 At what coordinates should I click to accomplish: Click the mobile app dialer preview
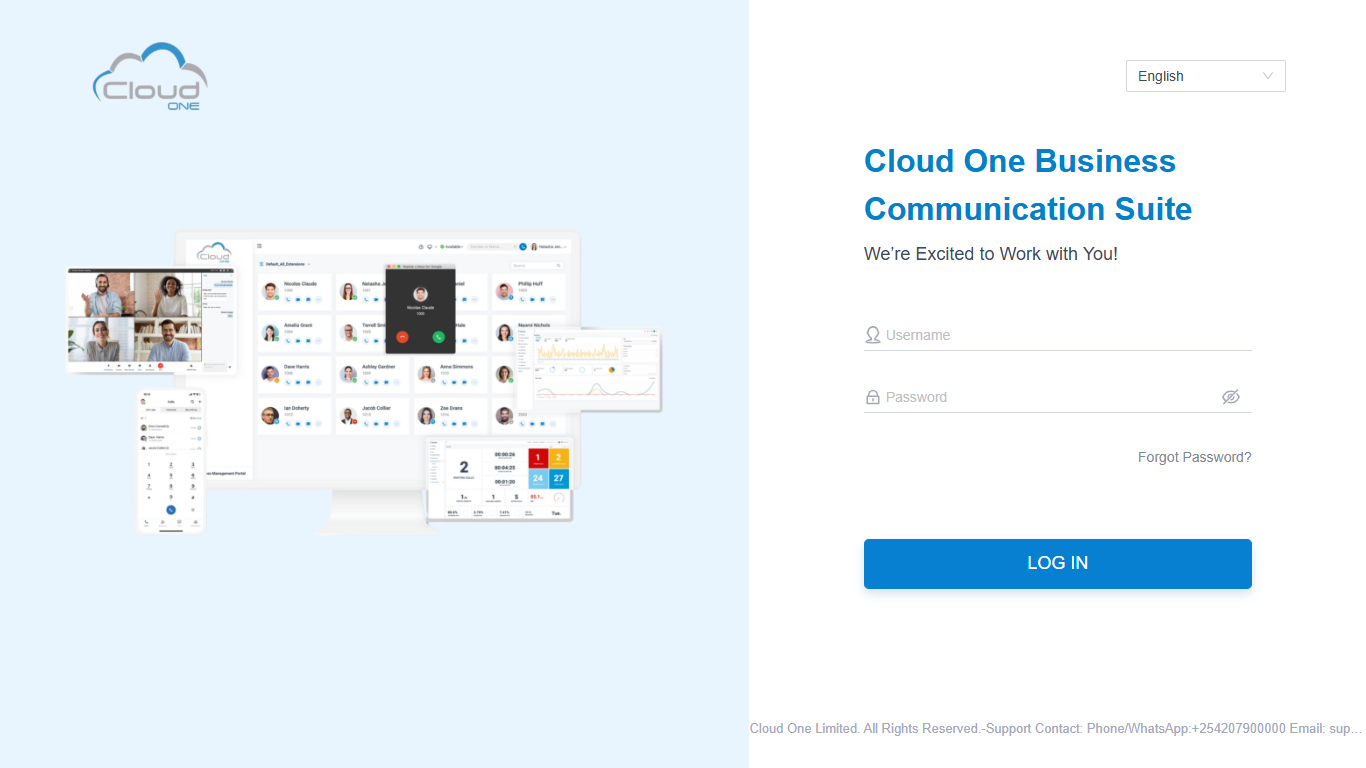point(171,462)
